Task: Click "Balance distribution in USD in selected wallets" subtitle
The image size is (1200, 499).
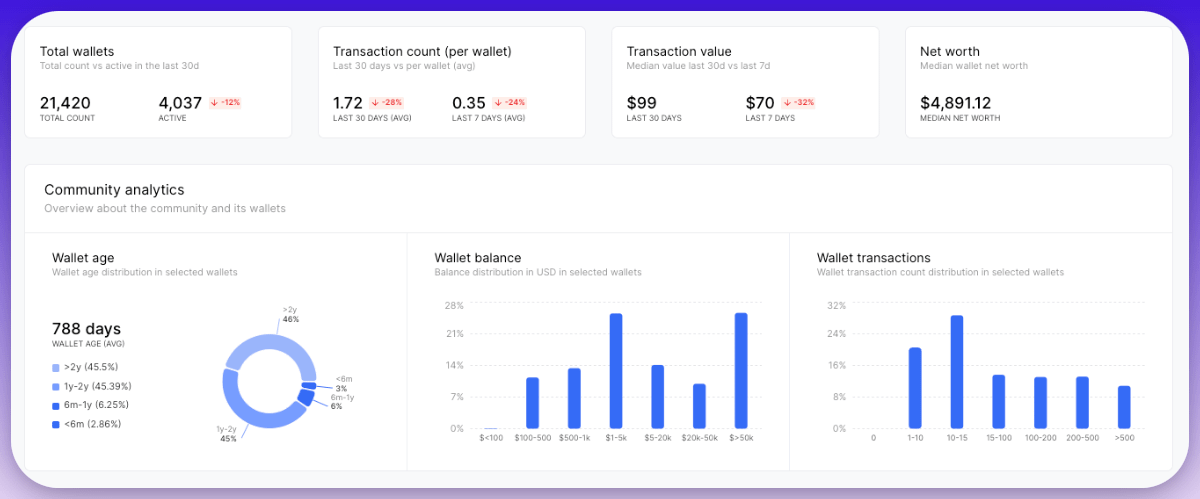Action: click(x=538, y=272)
